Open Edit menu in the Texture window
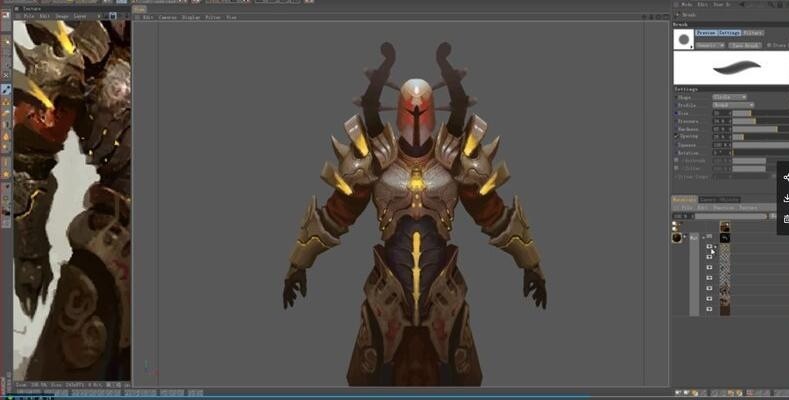This screenshot has width=789, height=400. coord(45,16)
